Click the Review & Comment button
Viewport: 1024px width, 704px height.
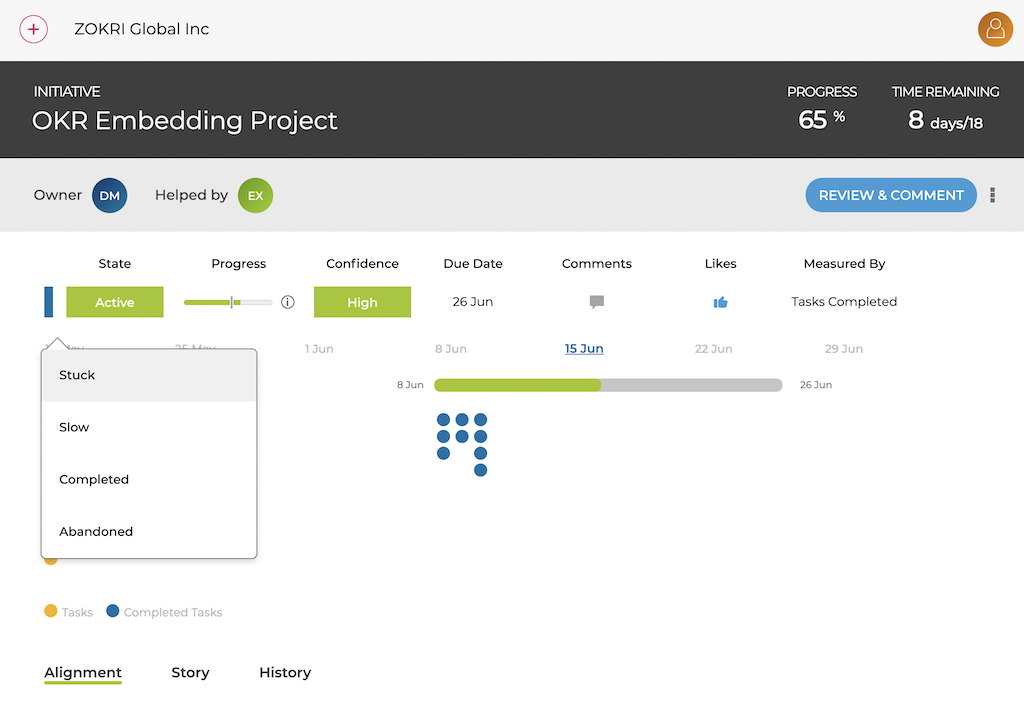tap(891, 195)
